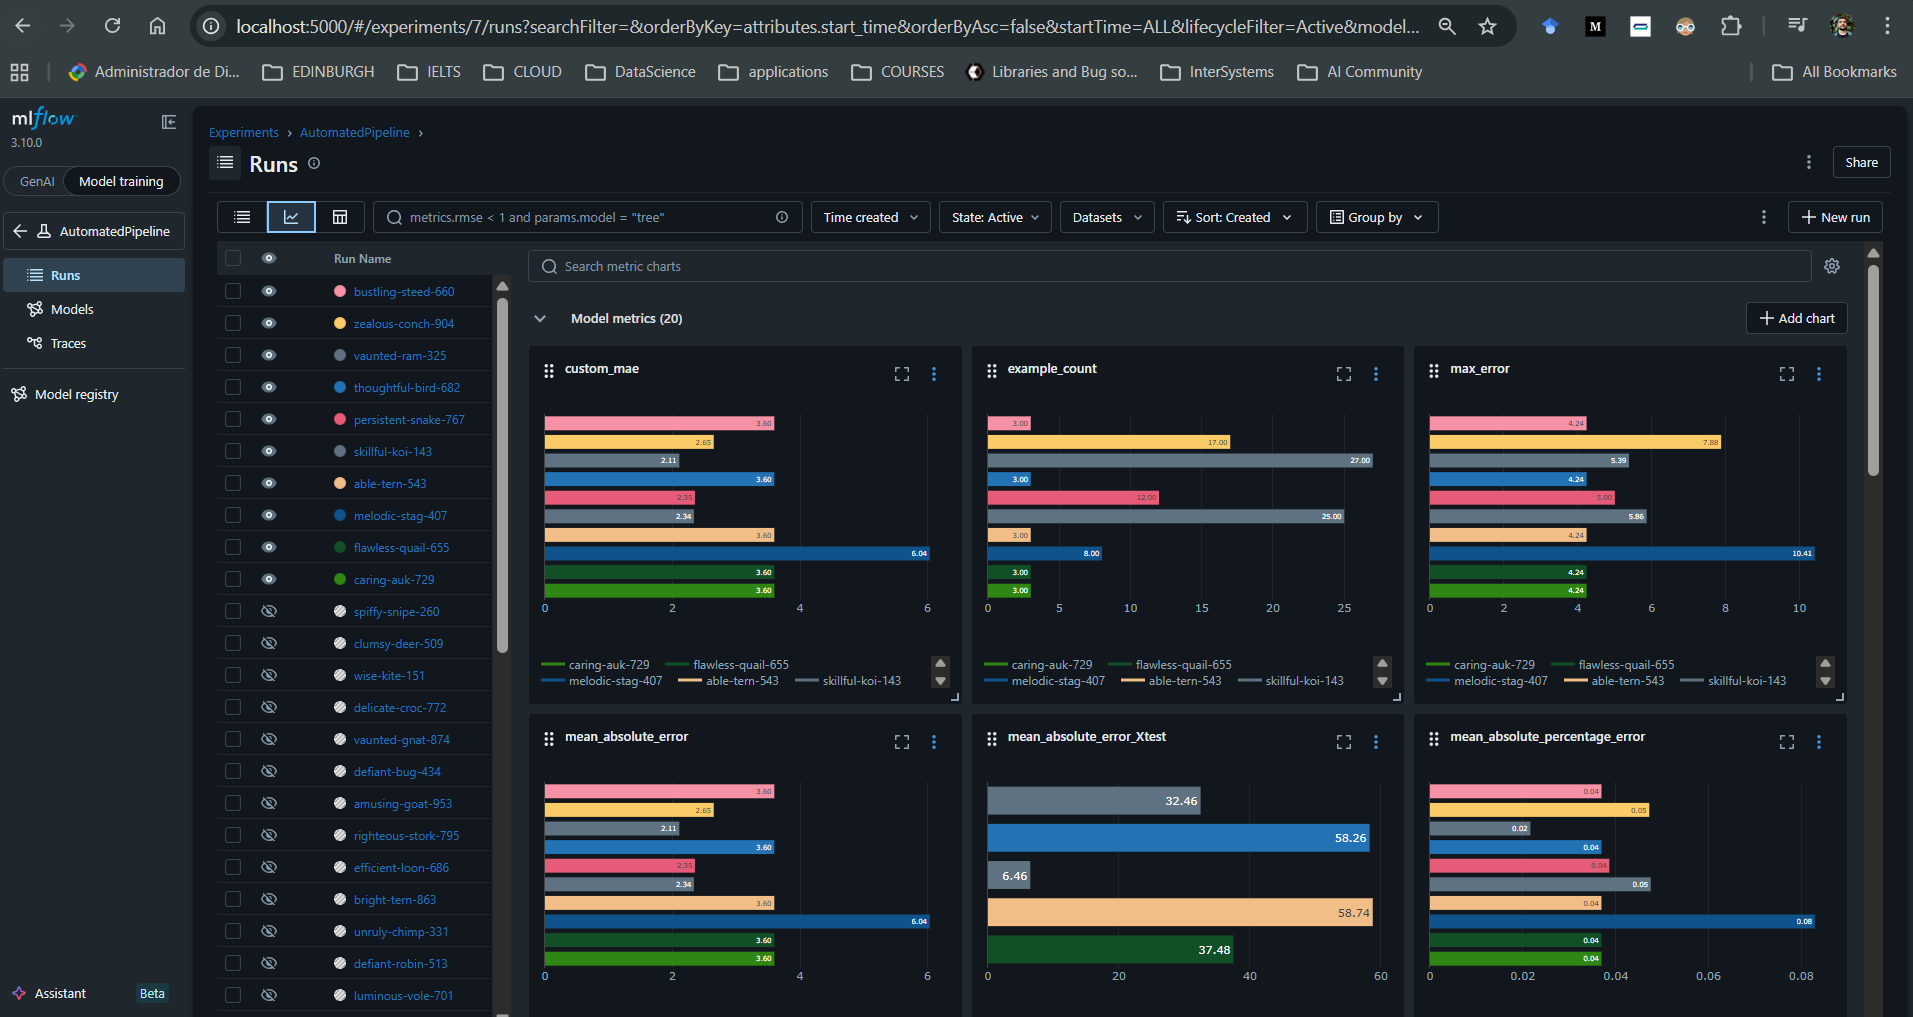The image size is (1913, 1017).
Task: Open the artifact evaluation grid view icon
Action: coord(340,217)
